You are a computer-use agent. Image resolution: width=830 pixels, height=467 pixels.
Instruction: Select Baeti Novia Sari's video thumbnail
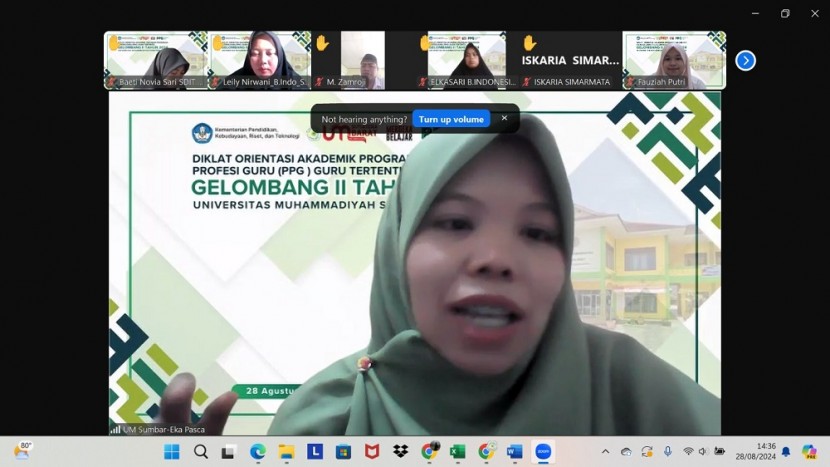[x=156, y=60]
